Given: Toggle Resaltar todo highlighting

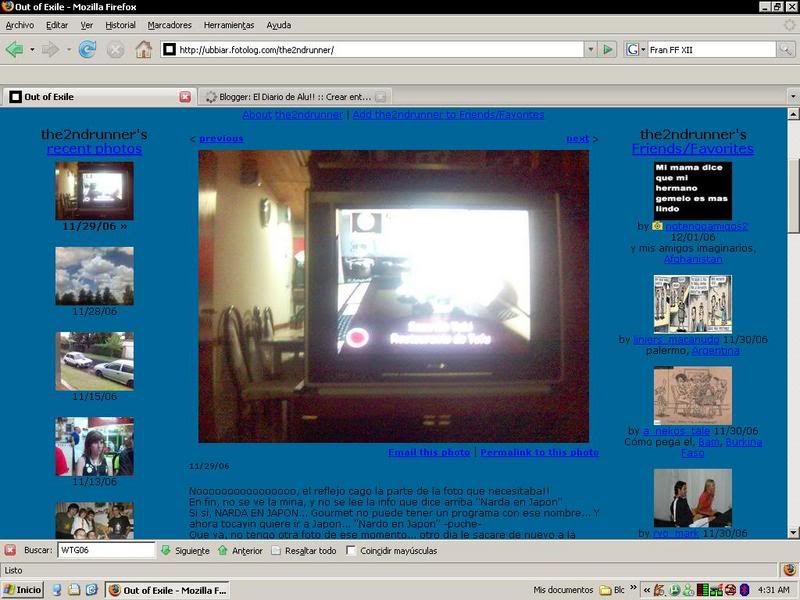Looking at the screenshot, I should point(304,551).
